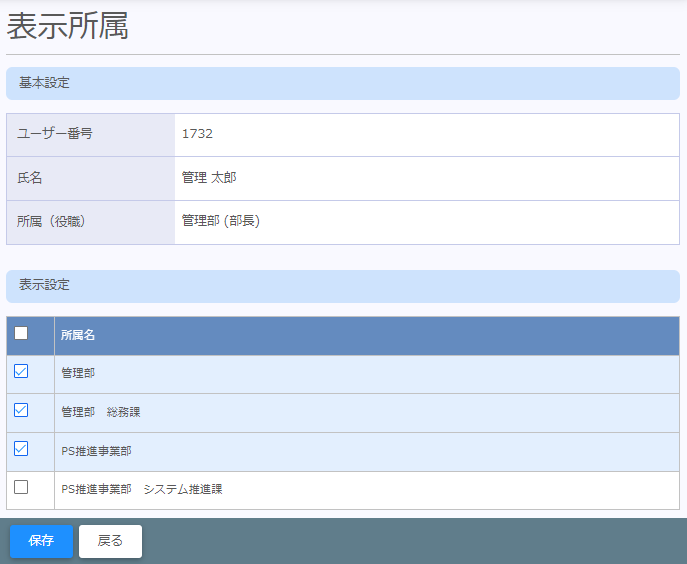Screen dimensions: 687x564
Task: Click the 所属名 column header
Action: (x=78, y=336)
